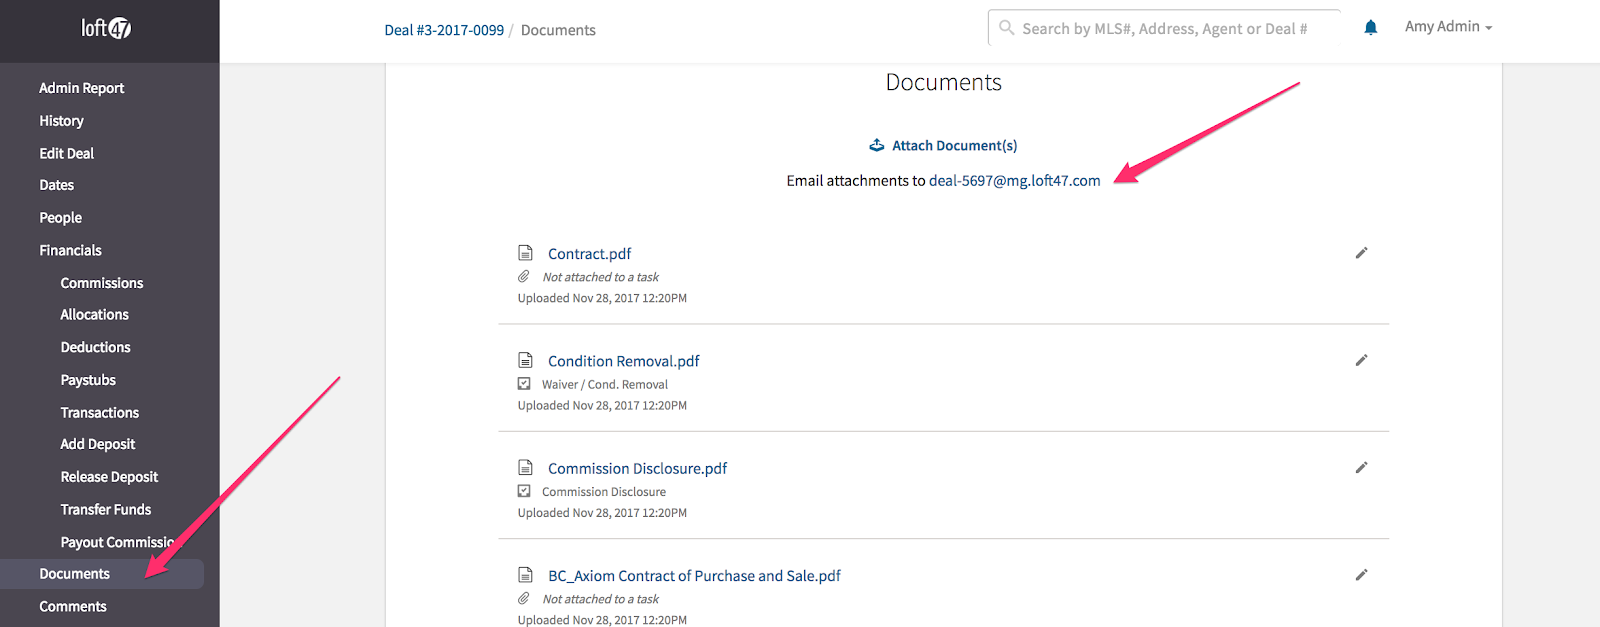Click the MLS#, Address, Agent search field

click(1164, 29)
